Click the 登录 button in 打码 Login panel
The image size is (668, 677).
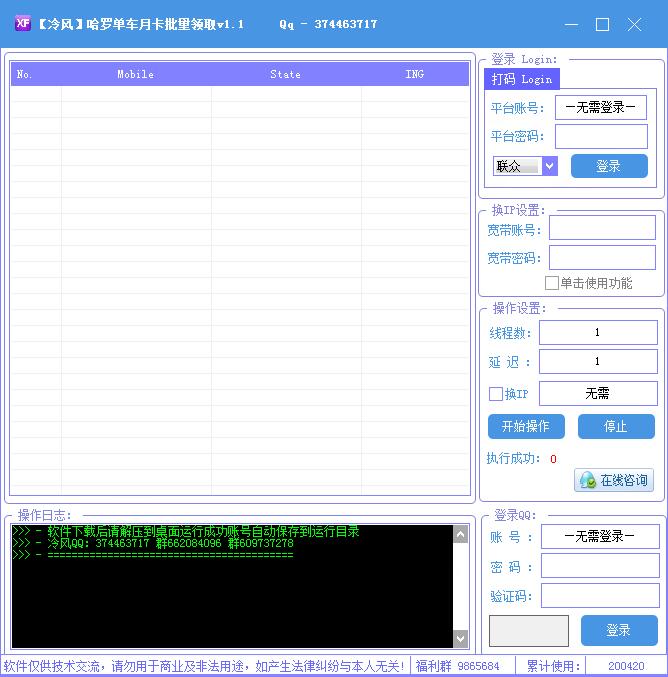coord(609,166)
